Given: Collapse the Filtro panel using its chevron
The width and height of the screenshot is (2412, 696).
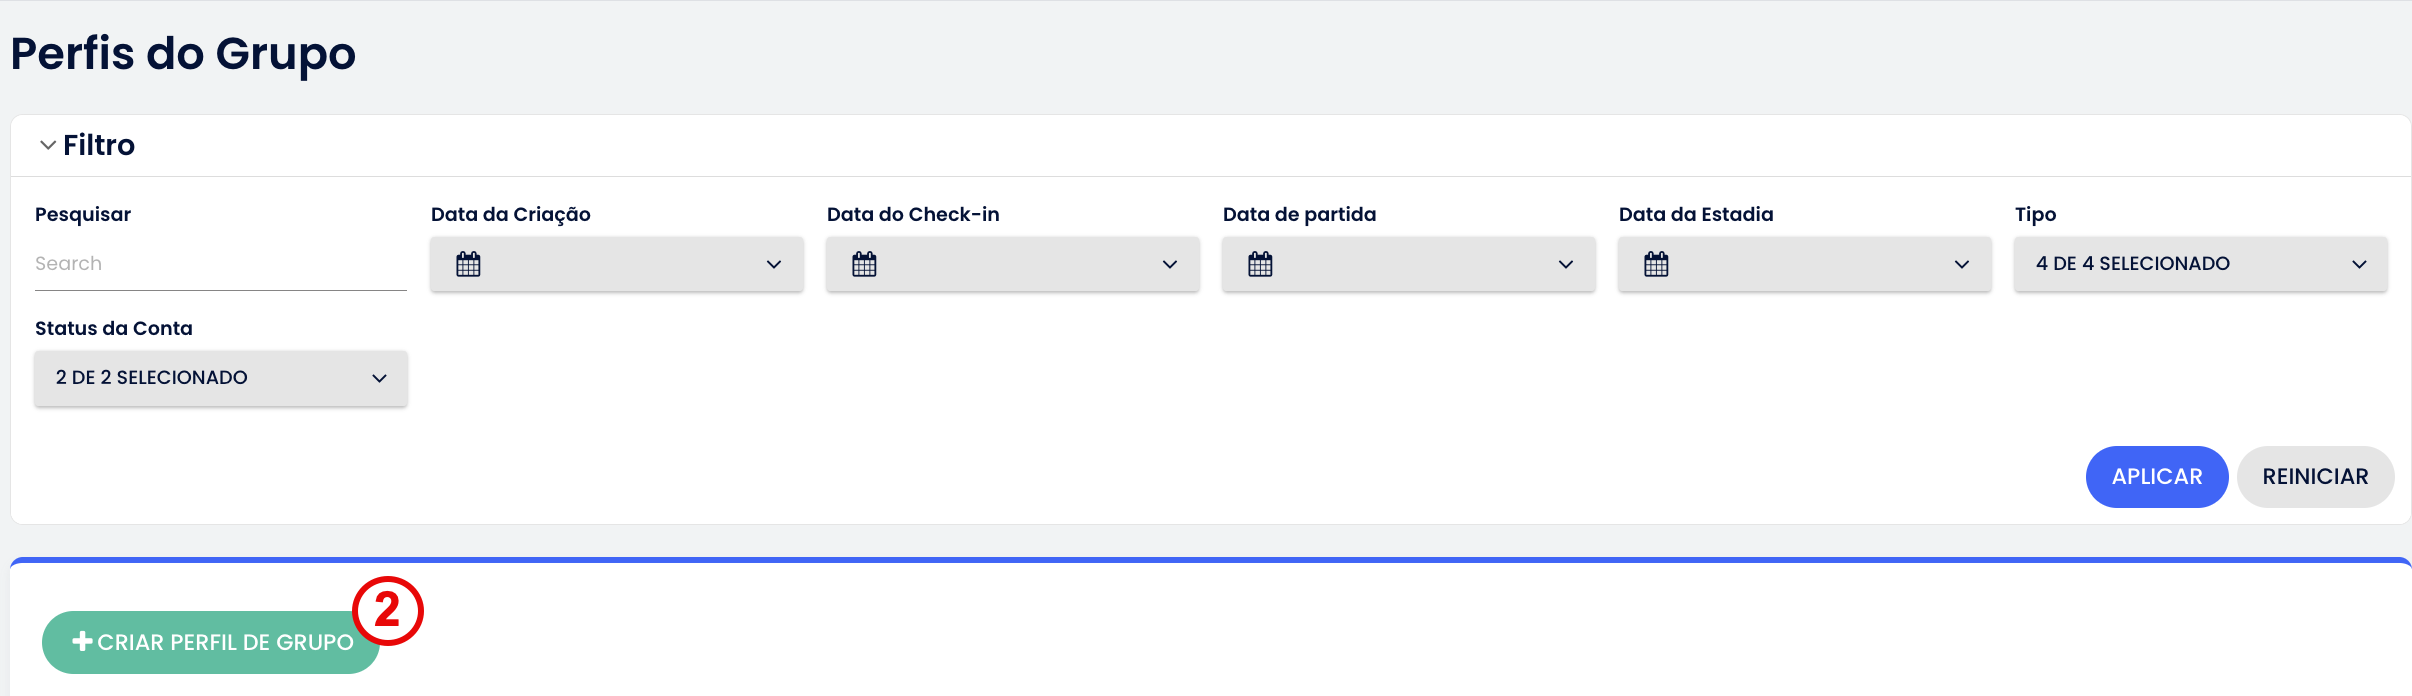Looking at the screenshot, I should [47, 145].
